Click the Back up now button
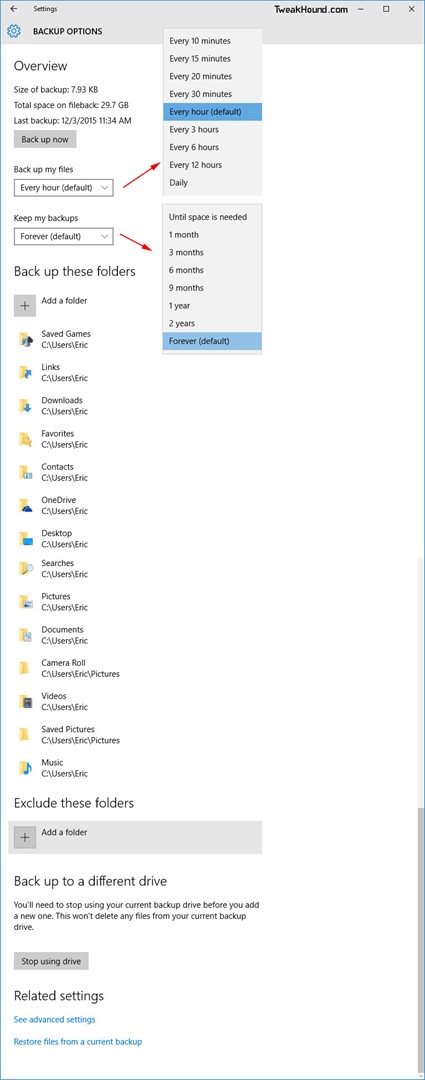Screen dimensions: 425x1080 point(45,139)
